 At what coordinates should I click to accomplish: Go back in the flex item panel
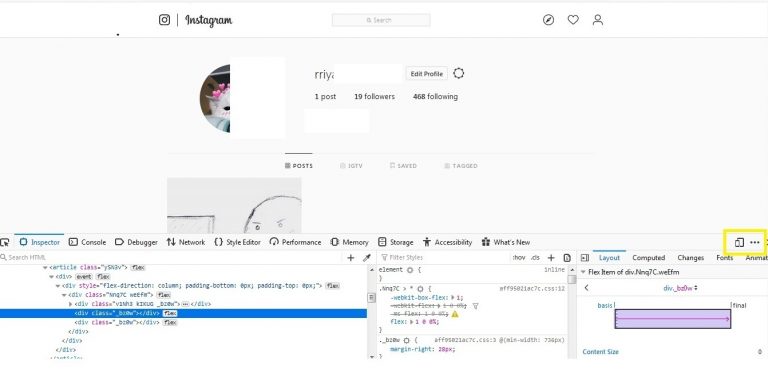[x=586, y=288]
